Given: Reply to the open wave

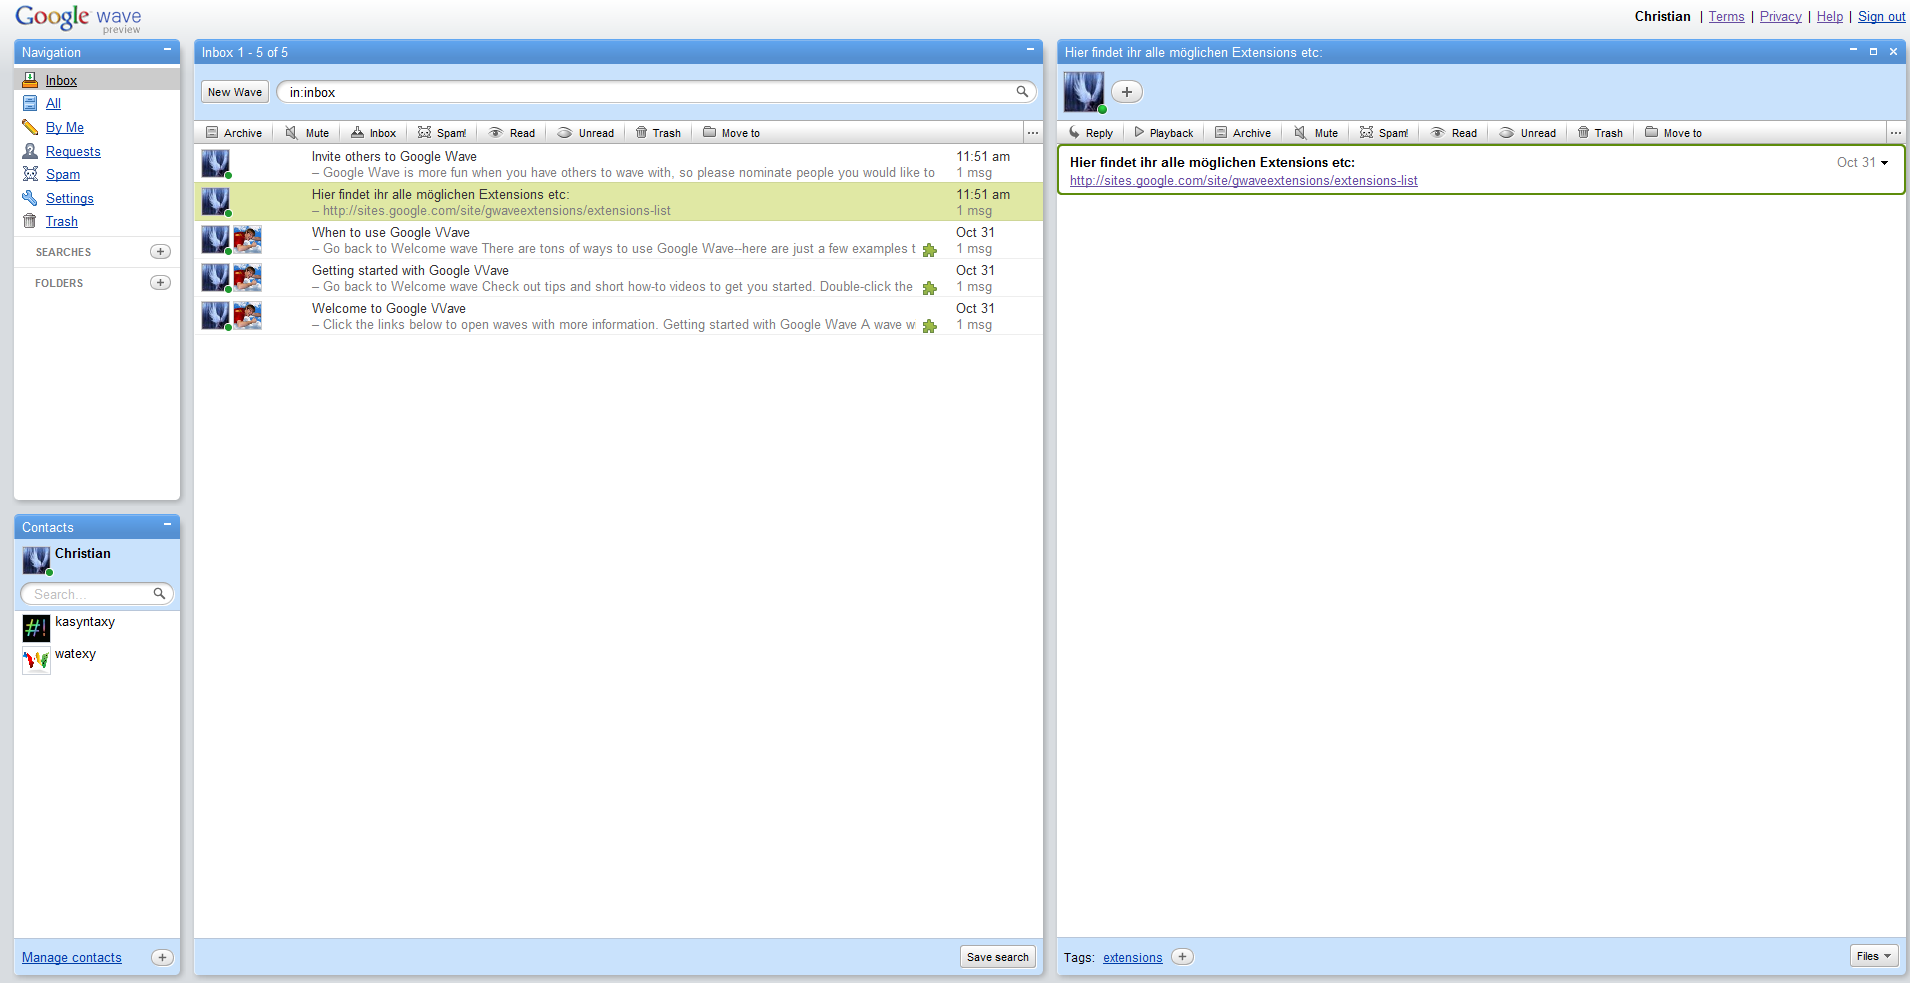Looking at the screenshot, I should 1090,133.
